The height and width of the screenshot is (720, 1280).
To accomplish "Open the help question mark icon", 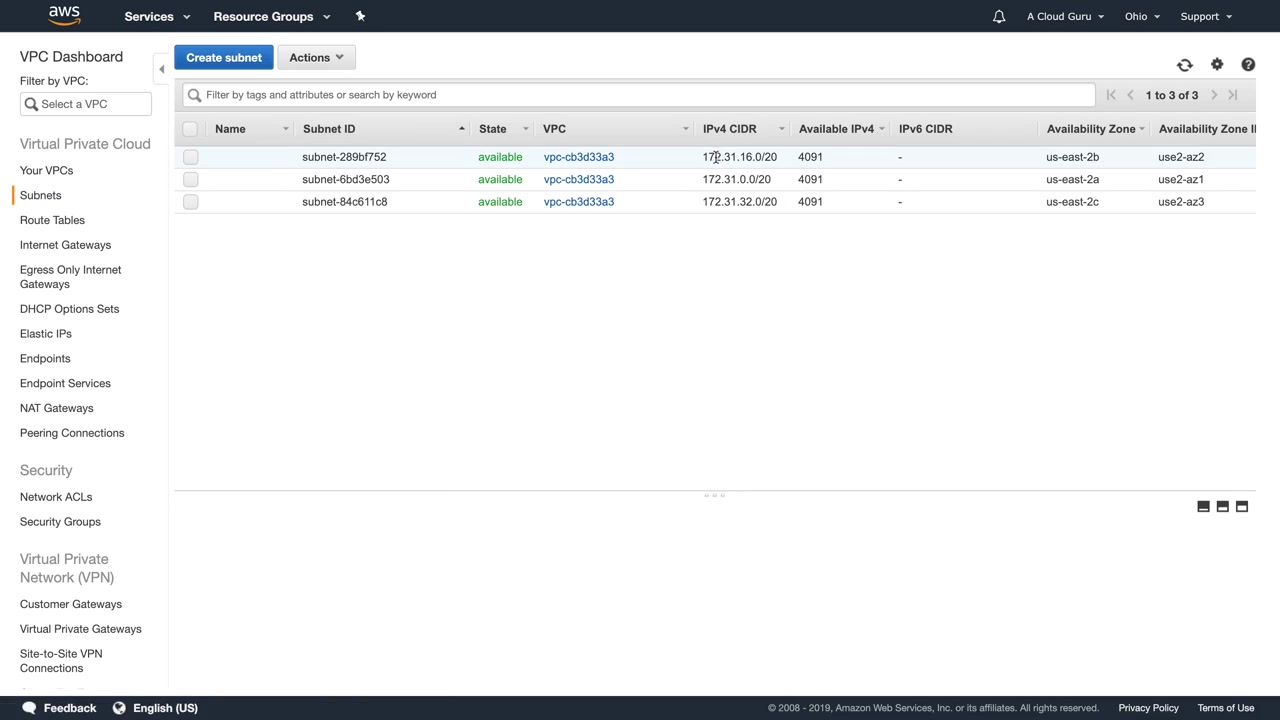I will [1248, 65].
